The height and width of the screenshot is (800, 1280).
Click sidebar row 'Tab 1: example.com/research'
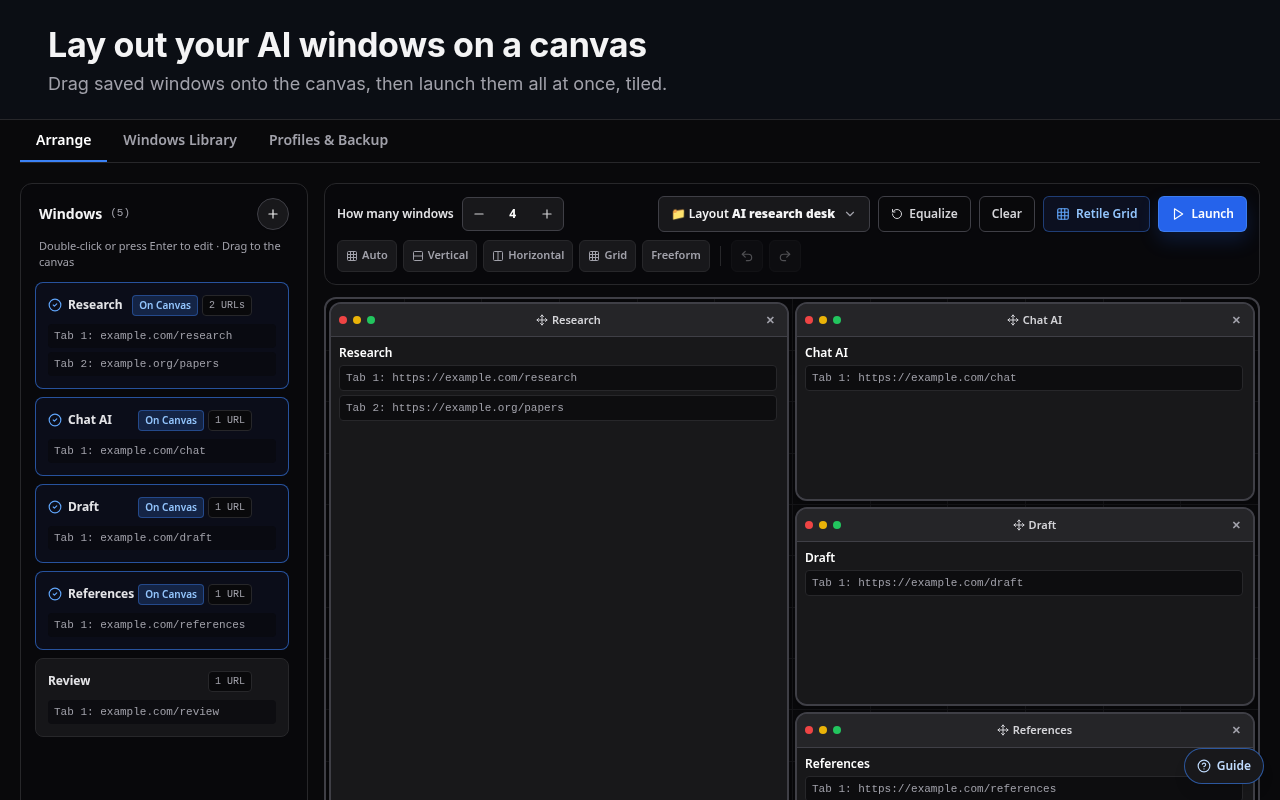(x=162, y=336)
